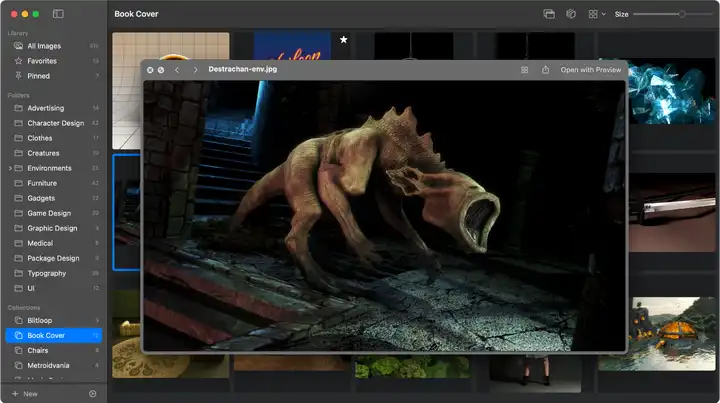Click the Favorites star icon in the sidebar

(x=18, y=61)
